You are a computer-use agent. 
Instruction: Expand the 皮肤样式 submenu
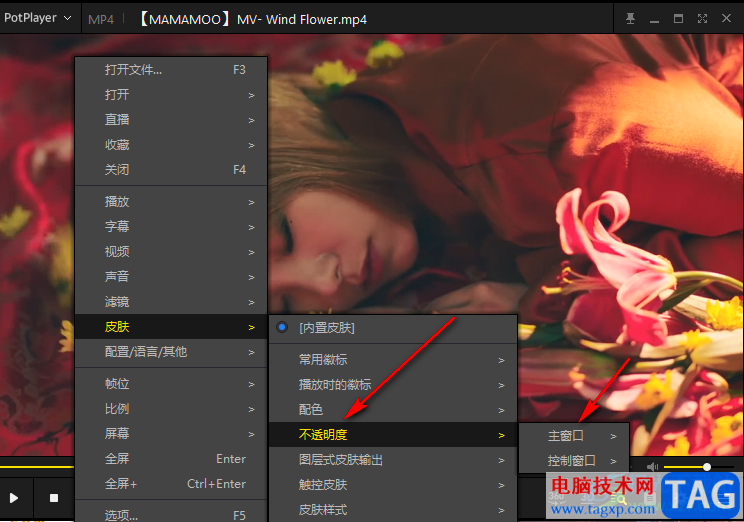pos(393,510)
